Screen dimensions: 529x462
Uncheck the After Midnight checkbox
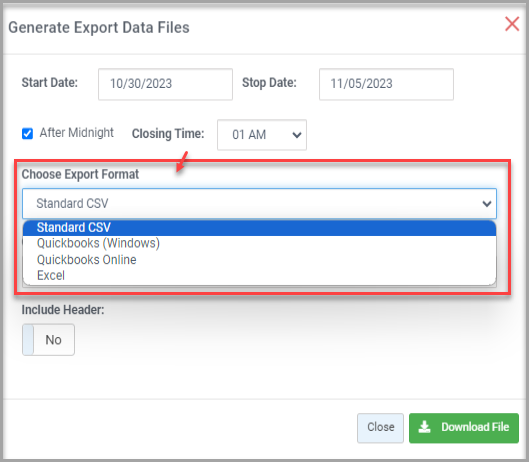click(27, 133)
